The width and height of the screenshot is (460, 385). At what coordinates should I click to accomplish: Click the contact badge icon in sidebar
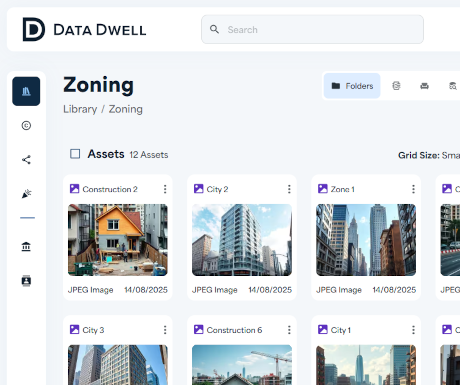pyautogui.click(x=26, y=281)
